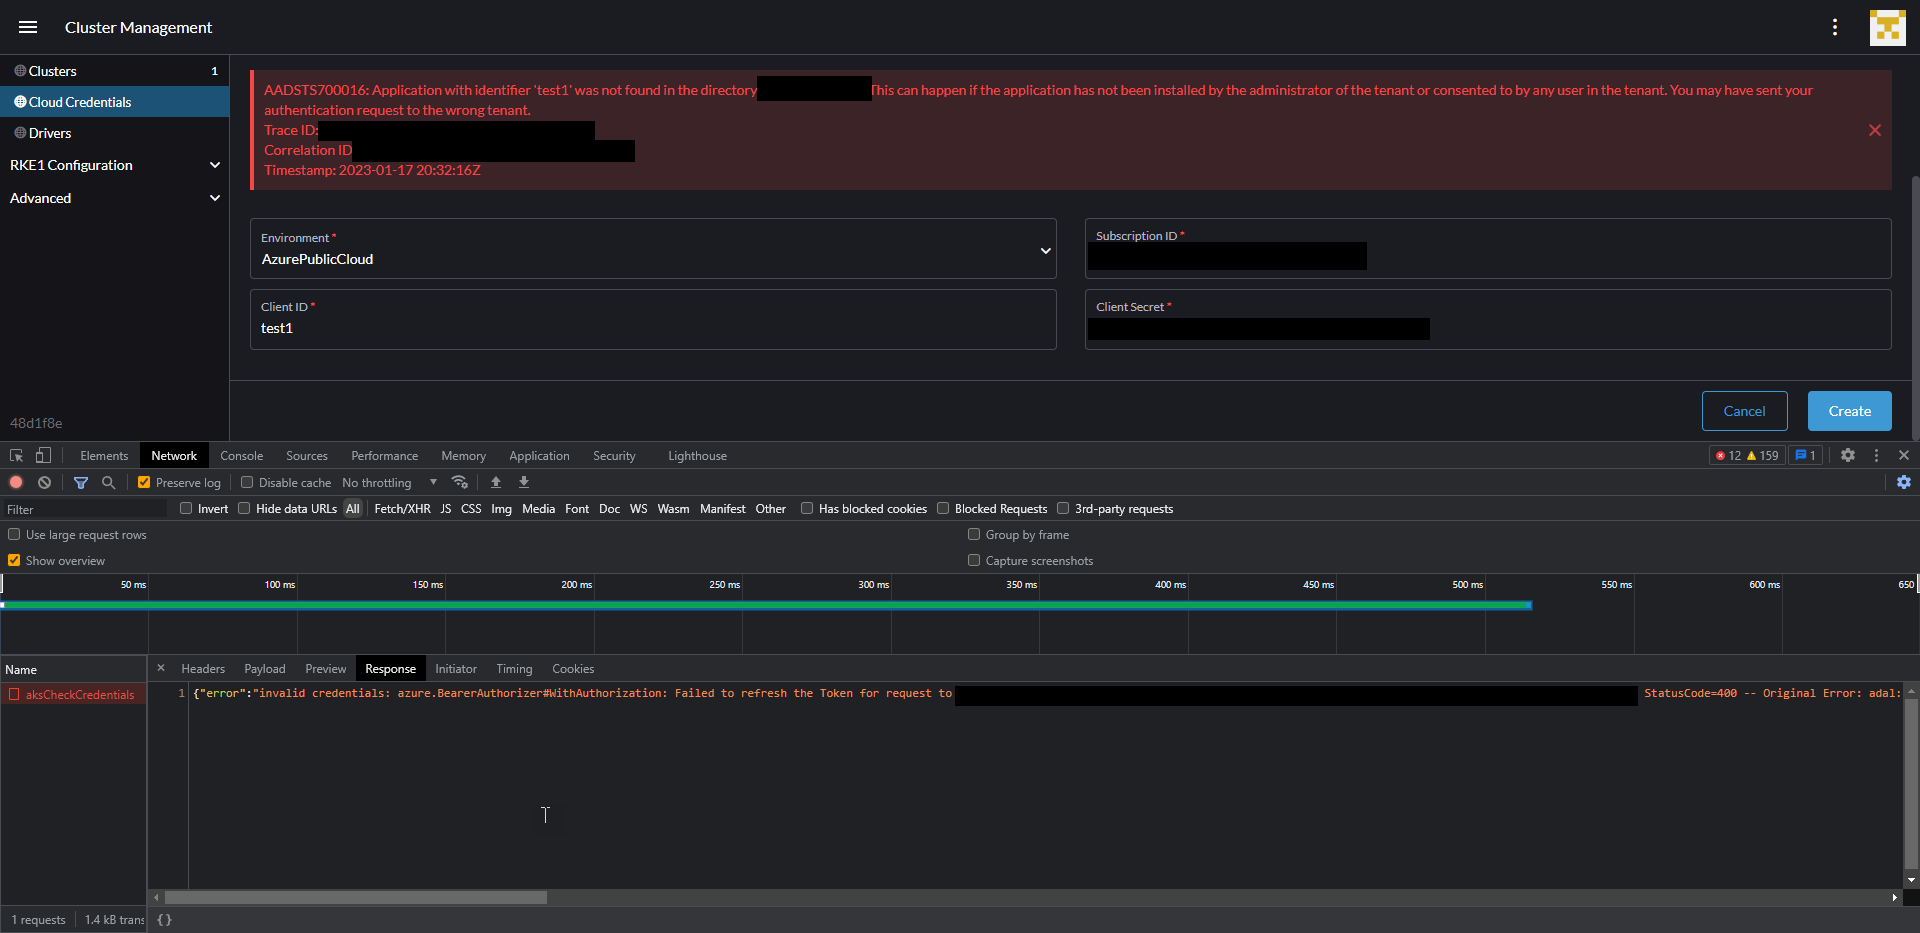Open the Headers tab for the request
1920x933 pixels.
pos(203,668)
